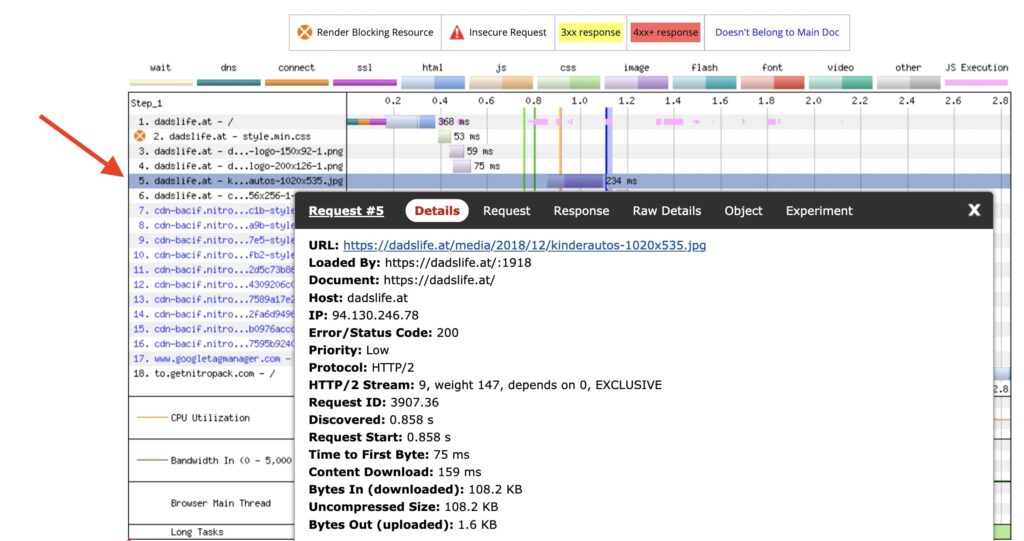
Task: Open the Response tab
Action: click(581, 211)
